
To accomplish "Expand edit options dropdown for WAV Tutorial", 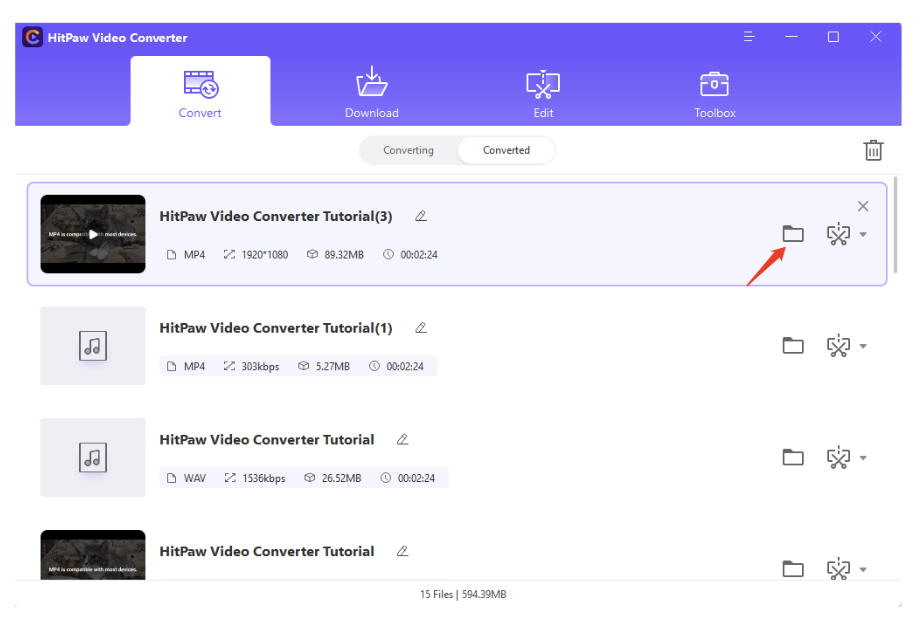I will point(863,458).
